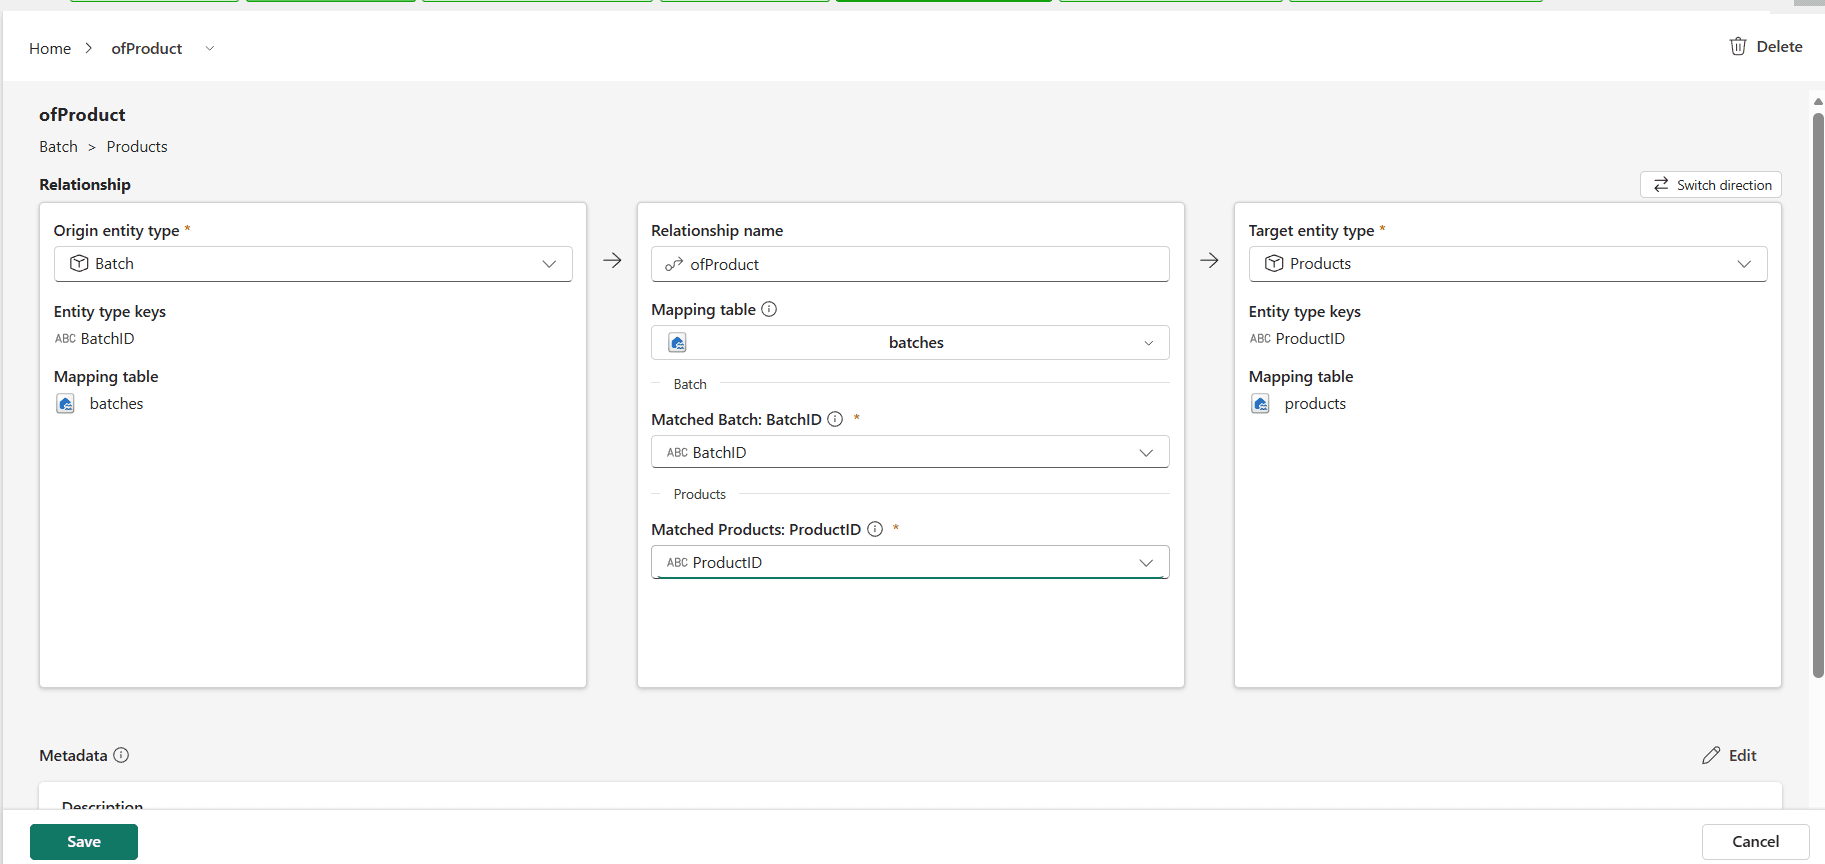Click the info icon next to Mapping table
This screenshot has height=864, width=1825.
coord(769,309)
